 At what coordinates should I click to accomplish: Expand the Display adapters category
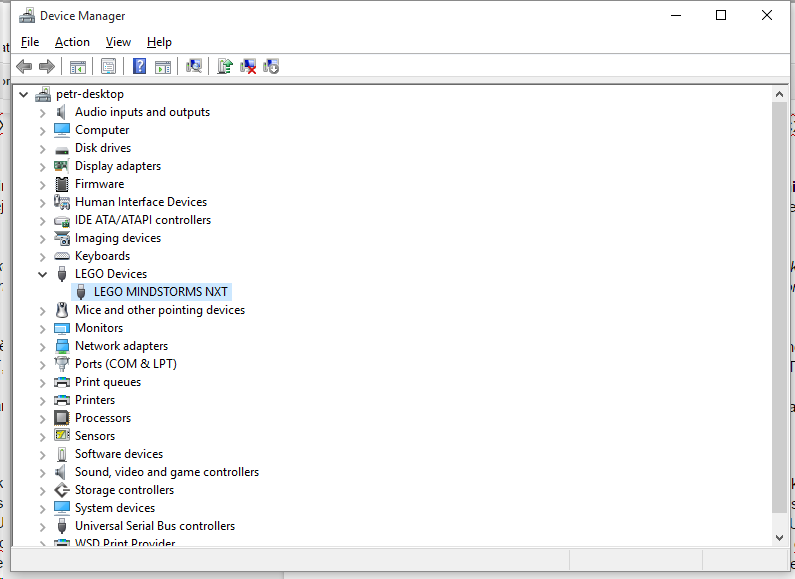42,166
